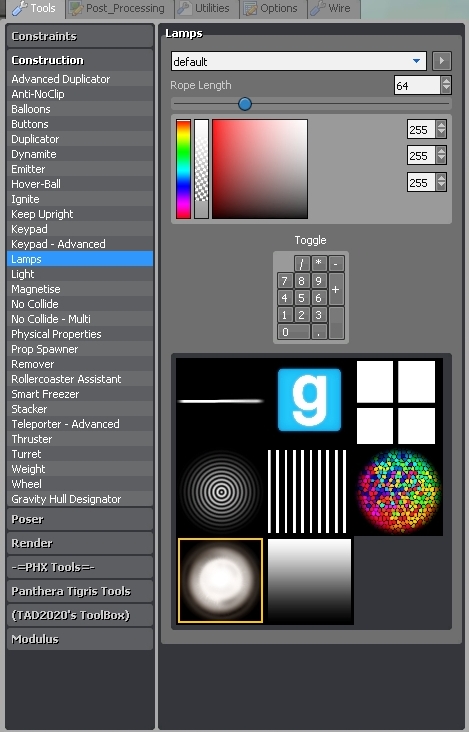Select the soft white glow lamp texture

click(220, 581)
